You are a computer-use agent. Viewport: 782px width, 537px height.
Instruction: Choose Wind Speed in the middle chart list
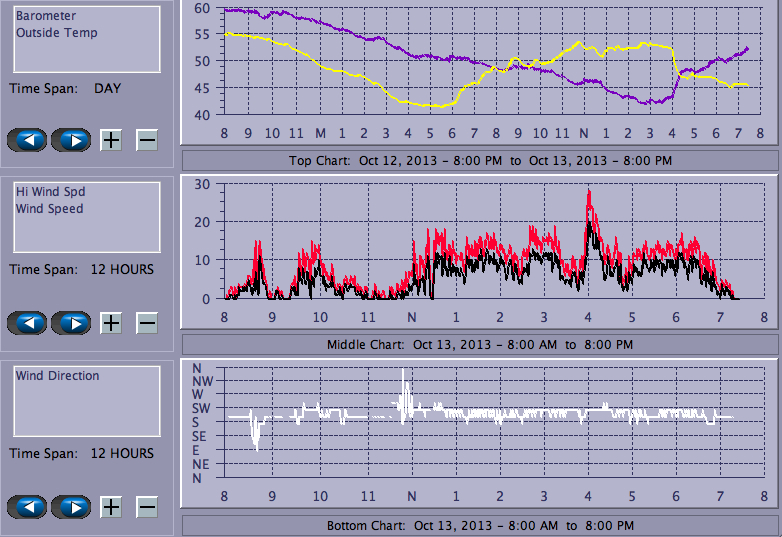[x=50, y=208]
